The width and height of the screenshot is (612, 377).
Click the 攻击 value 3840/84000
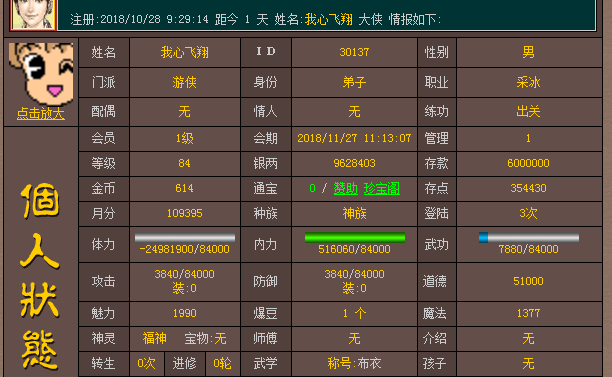(x=185, y=274)
